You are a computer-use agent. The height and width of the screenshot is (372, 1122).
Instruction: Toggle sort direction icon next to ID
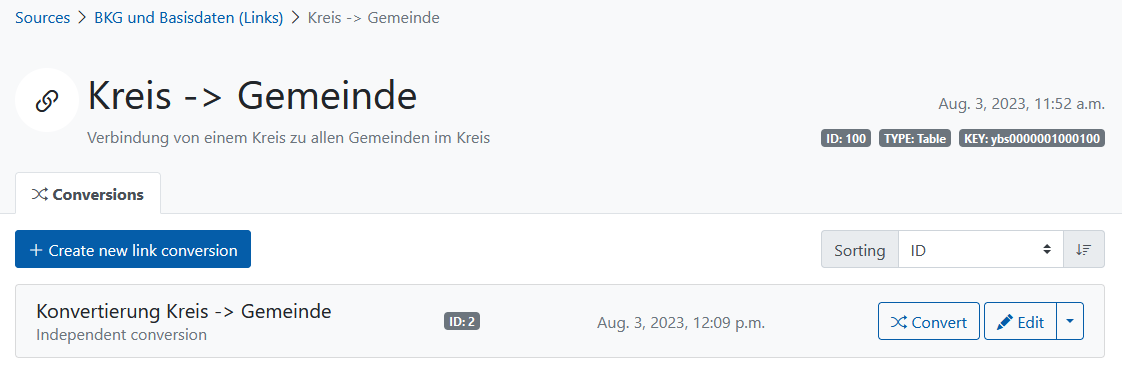(x=1083, y=250)
